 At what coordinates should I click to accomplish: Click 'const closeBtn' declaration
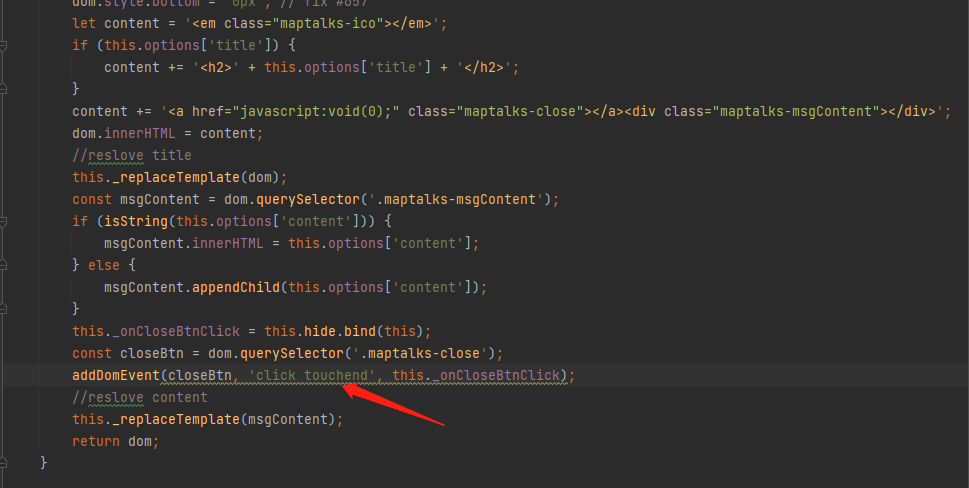[x=128, y=353]
